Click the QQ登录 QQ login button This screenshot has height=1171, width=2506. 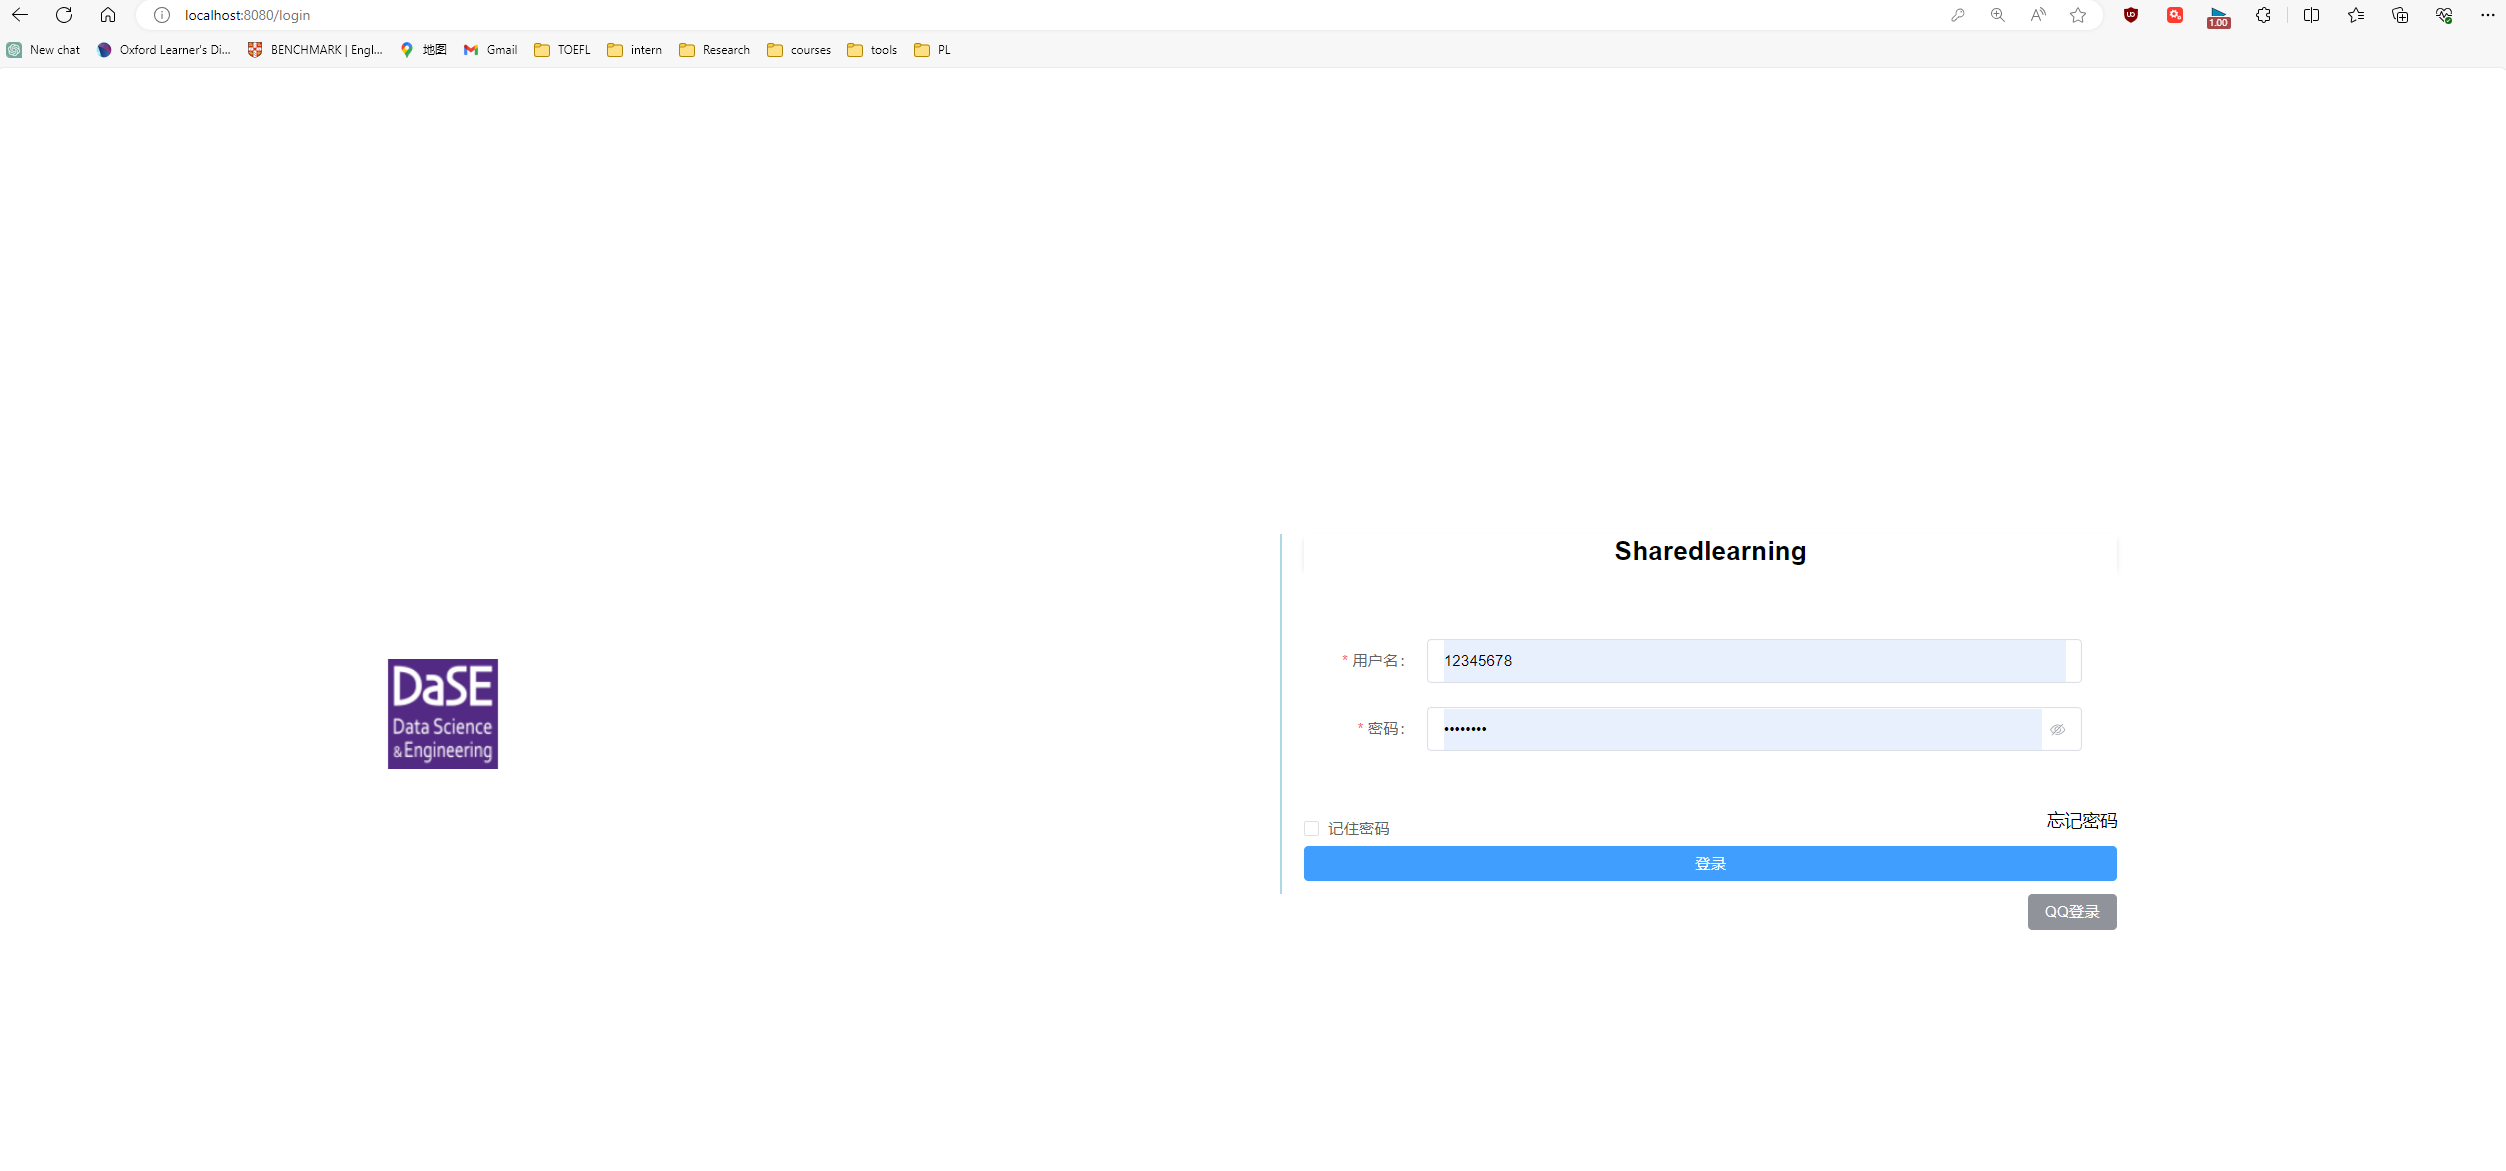click(2071, 911)
